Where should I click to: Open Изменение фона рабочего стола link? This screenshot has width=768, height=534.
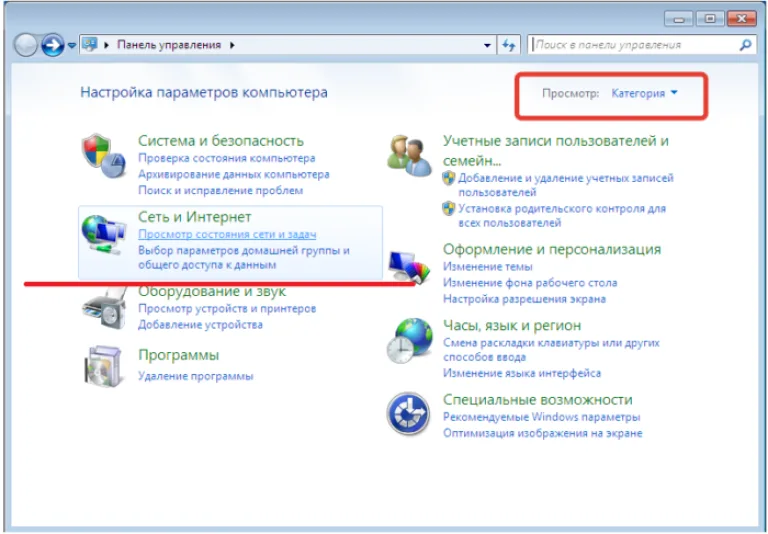530,283
